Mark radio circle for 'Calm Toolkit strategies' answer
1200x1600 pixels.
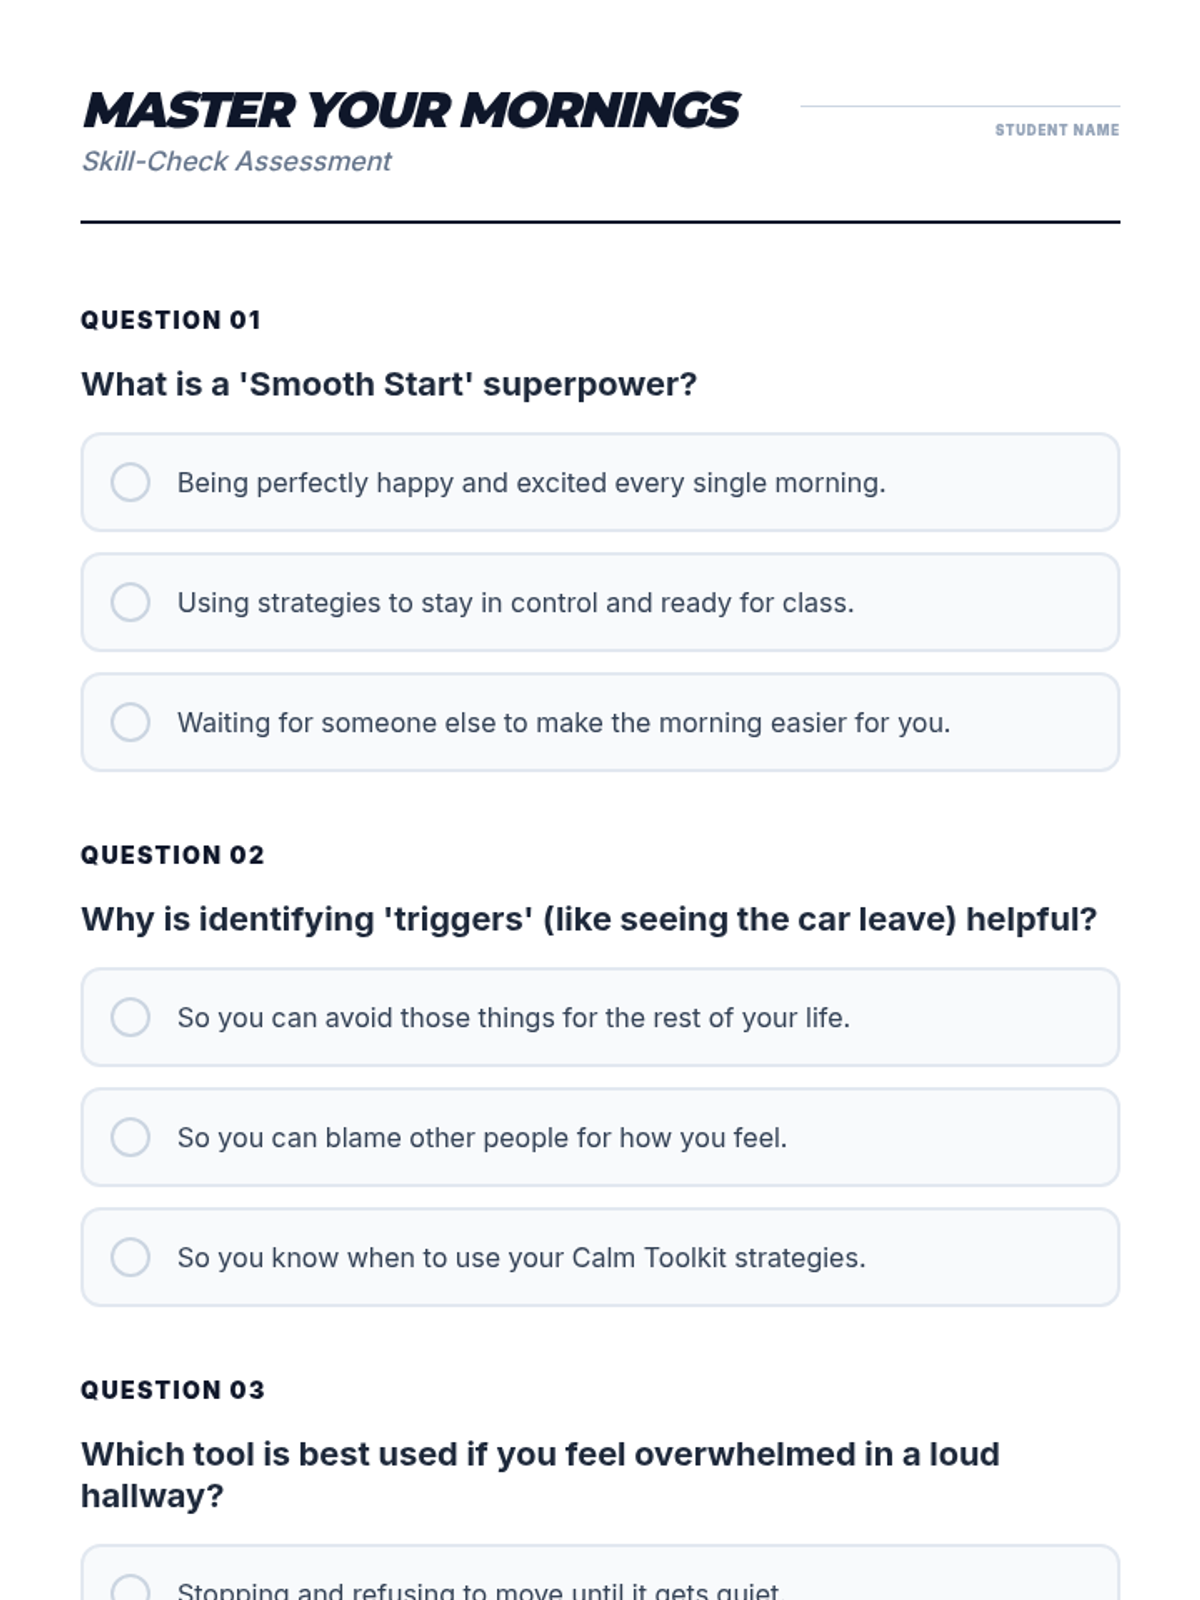pos(130,1257)
